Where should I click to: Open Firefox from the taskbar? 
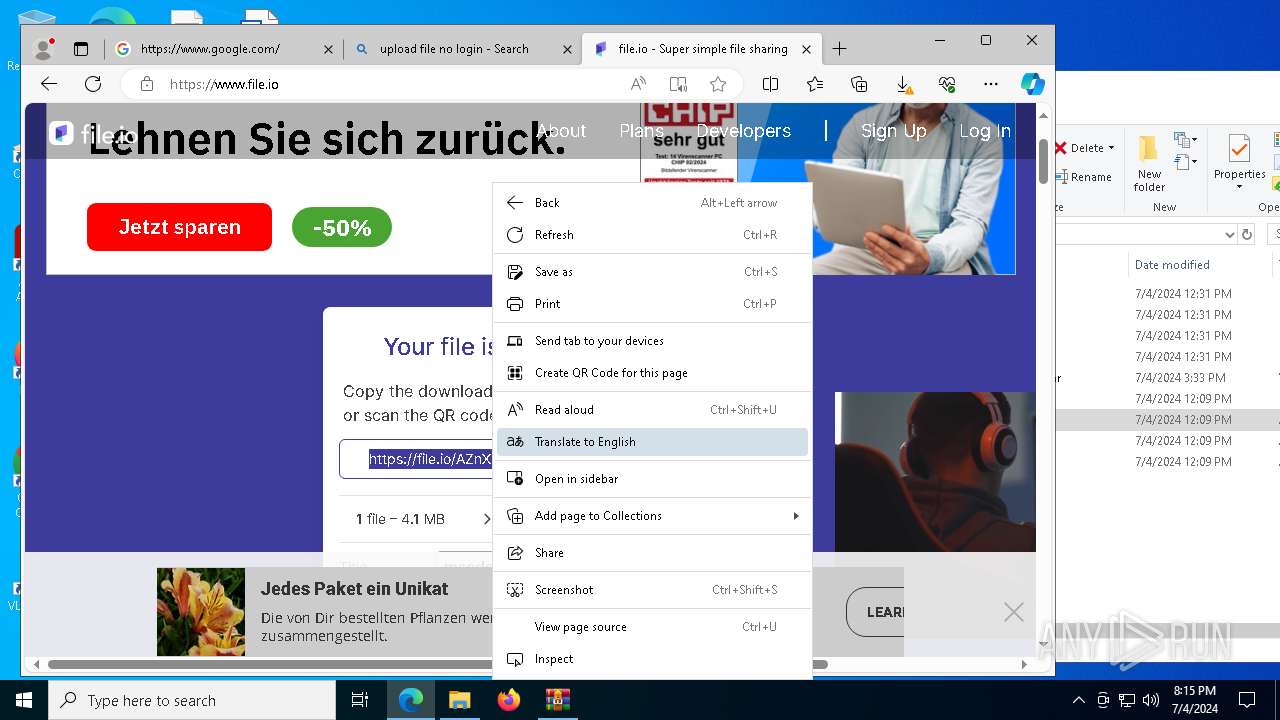509,700
